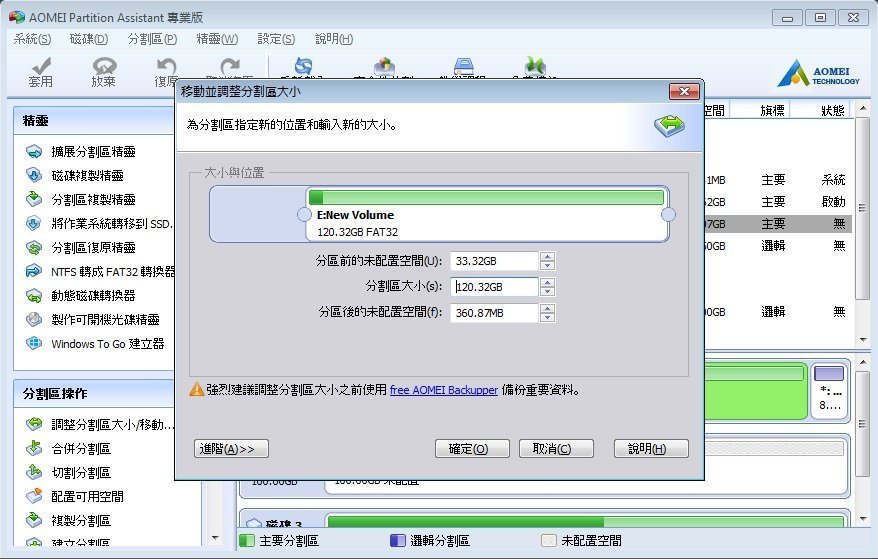This screenshot has width=878, height=559.
Task: Open the 系統(S) menu
Action: click(x=32, y=39)
